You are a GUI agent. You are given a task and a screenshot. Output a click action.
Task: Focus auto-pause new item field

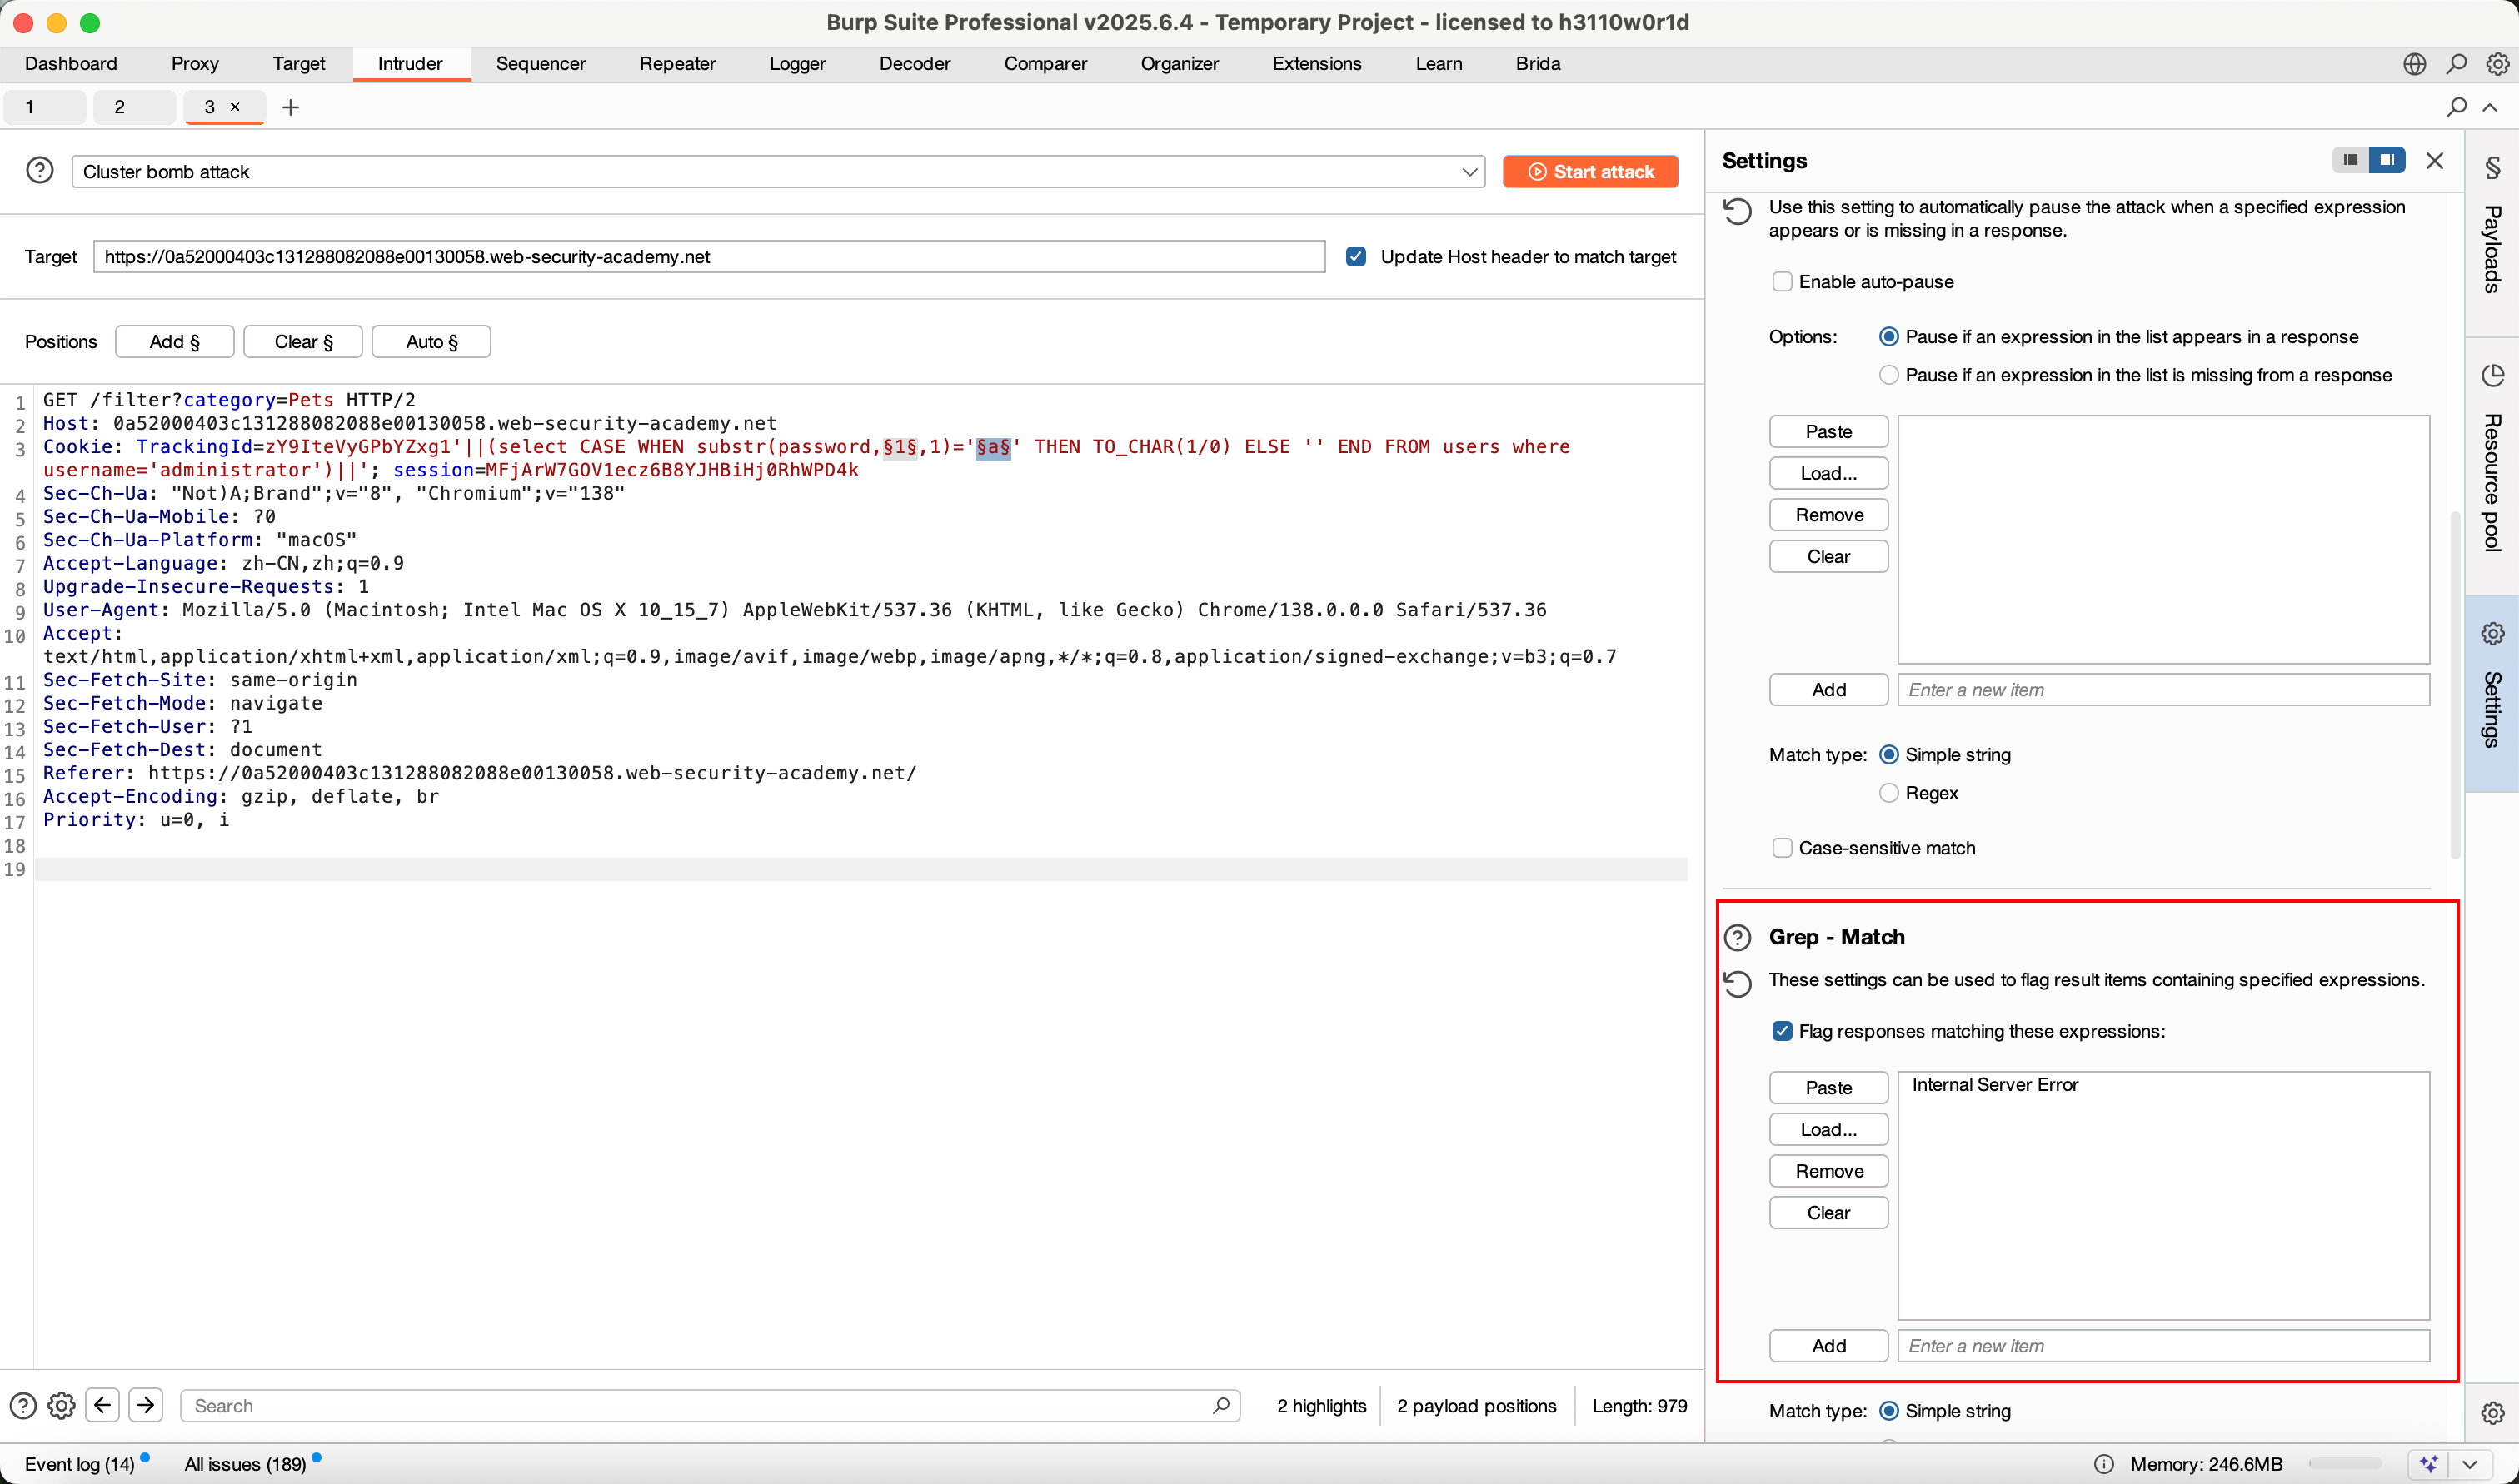2163,690
